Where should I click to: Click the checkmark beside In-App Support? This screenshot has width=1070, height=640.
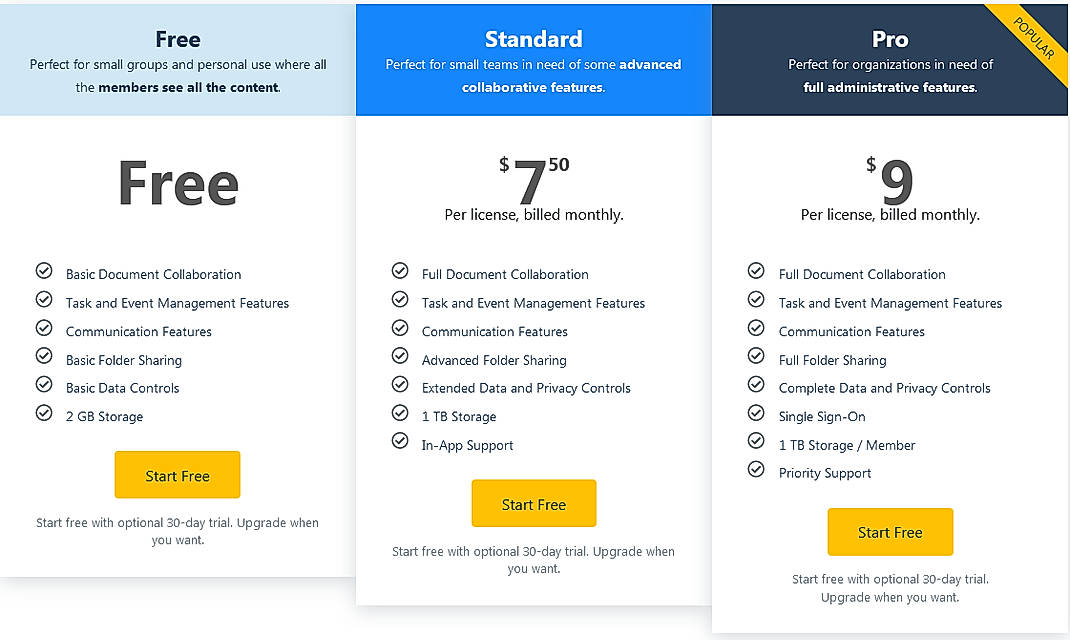click(401, 441)
